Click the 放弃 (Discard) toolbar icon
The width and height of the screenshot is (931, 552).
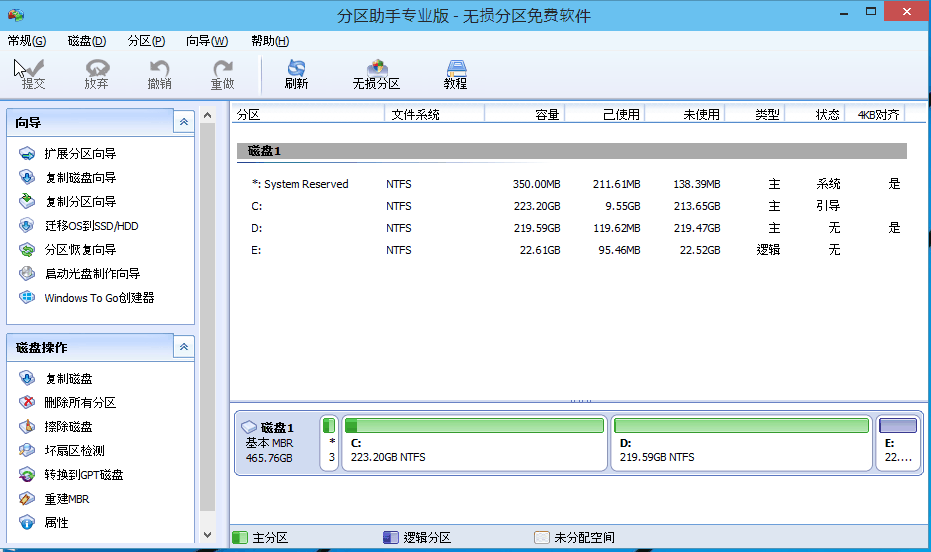tap(96, 75)
